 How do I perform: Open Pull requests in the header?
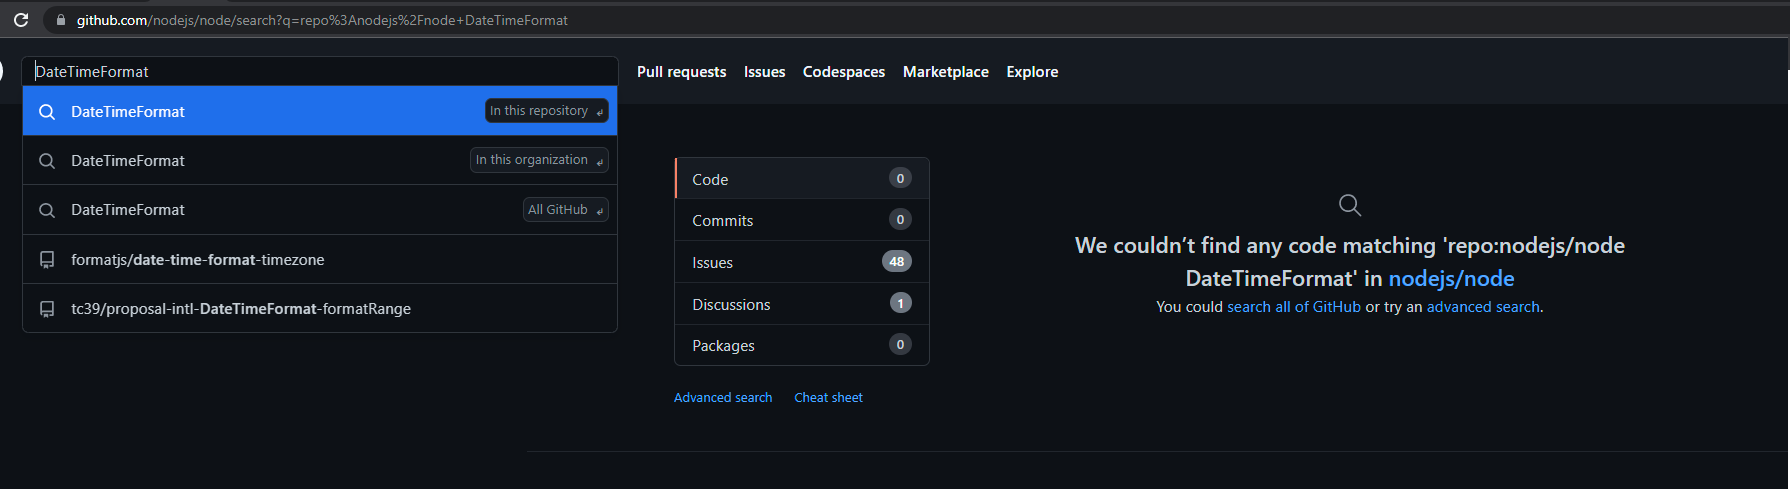click(x=682, y=72)
